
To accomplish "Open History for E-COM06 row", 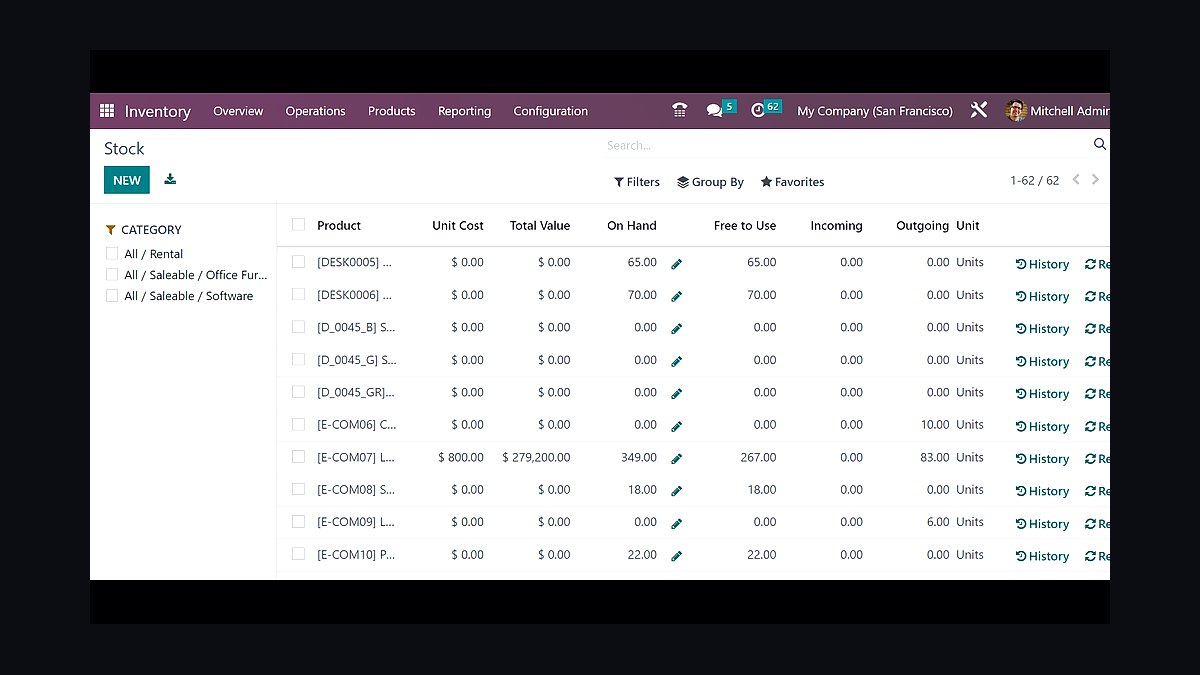I will (x=1042, y=427).
